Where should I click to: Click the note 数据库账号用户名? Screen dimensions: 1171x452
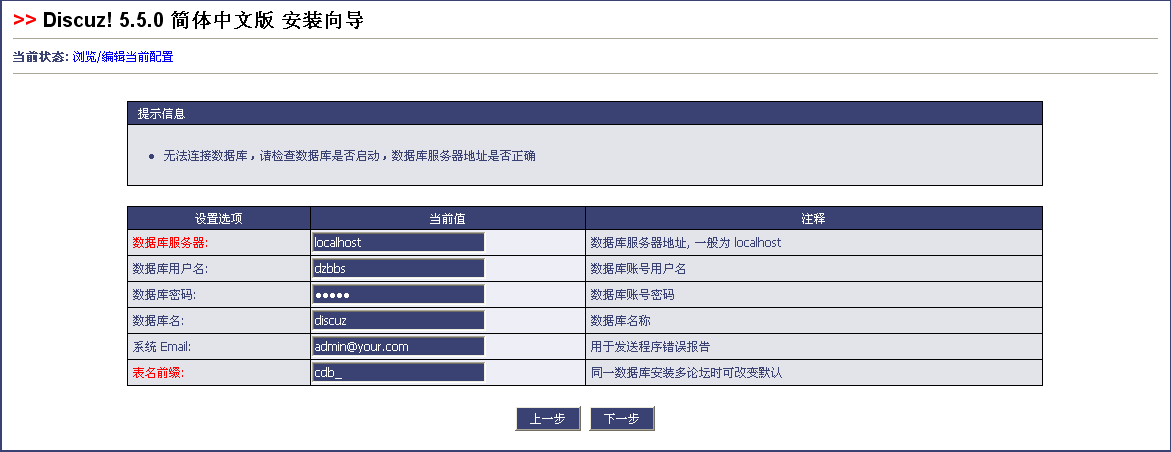638,268
